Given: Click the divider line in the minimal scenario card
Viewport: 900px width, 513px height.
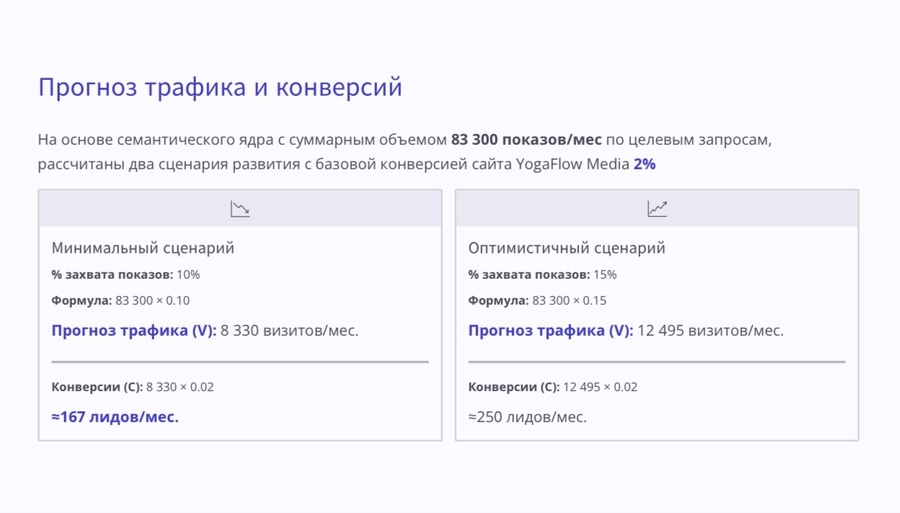Looking at the screenshot, I should tap(240, 362).
